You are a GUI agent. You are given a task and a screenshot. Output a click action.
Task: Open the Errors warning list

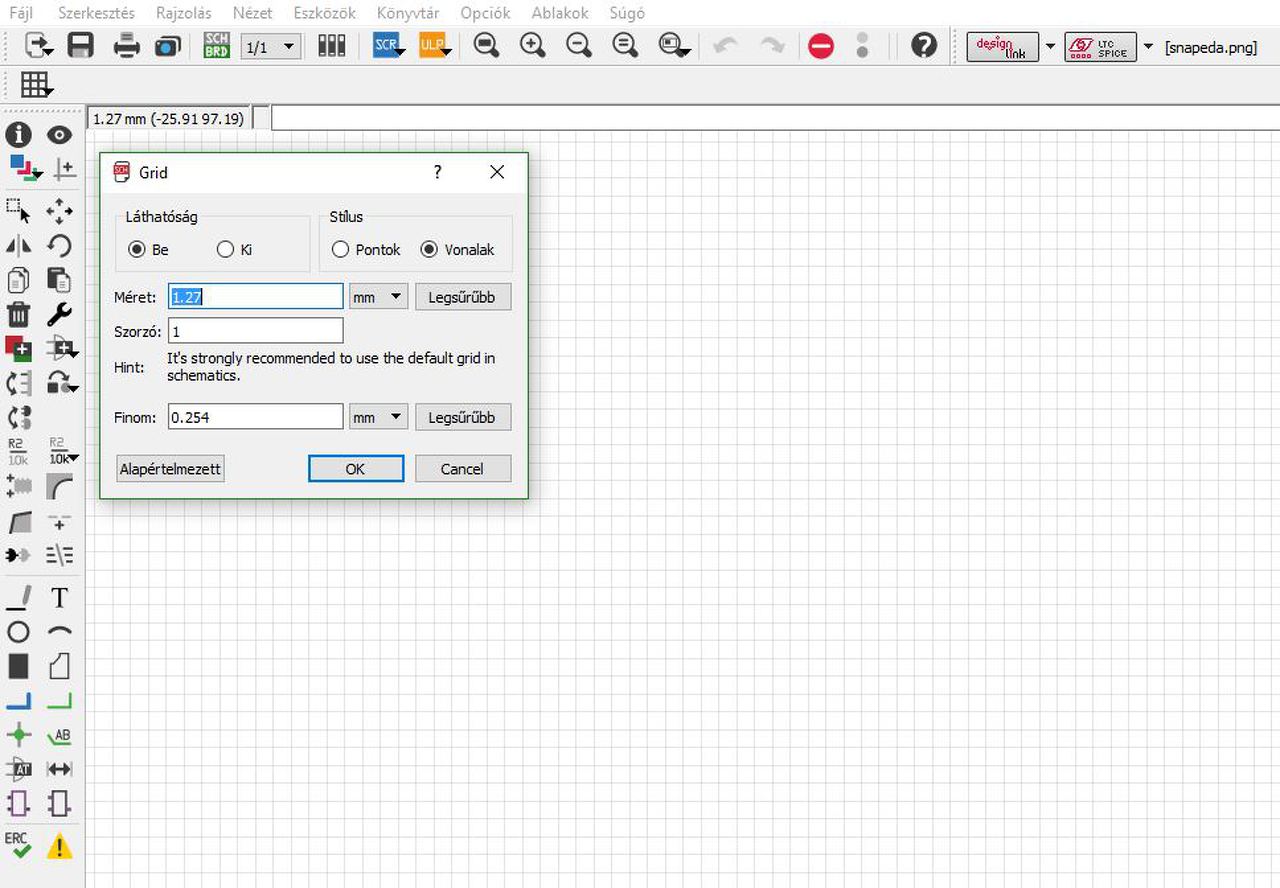point(60,847)
